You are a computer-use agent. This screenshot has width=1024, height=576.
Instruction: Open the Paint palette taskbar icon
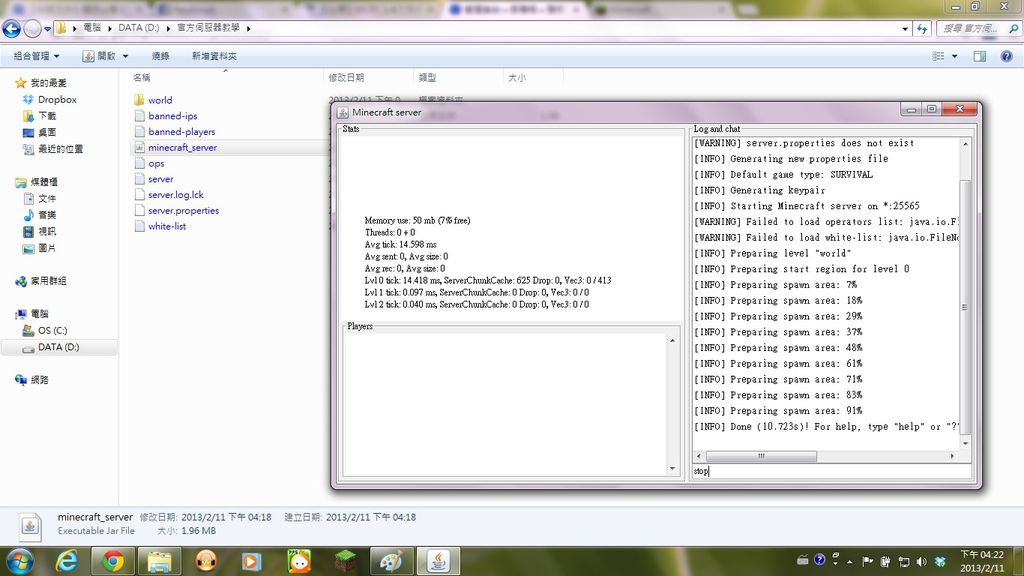pyautogui.click(x=391, y=561)
